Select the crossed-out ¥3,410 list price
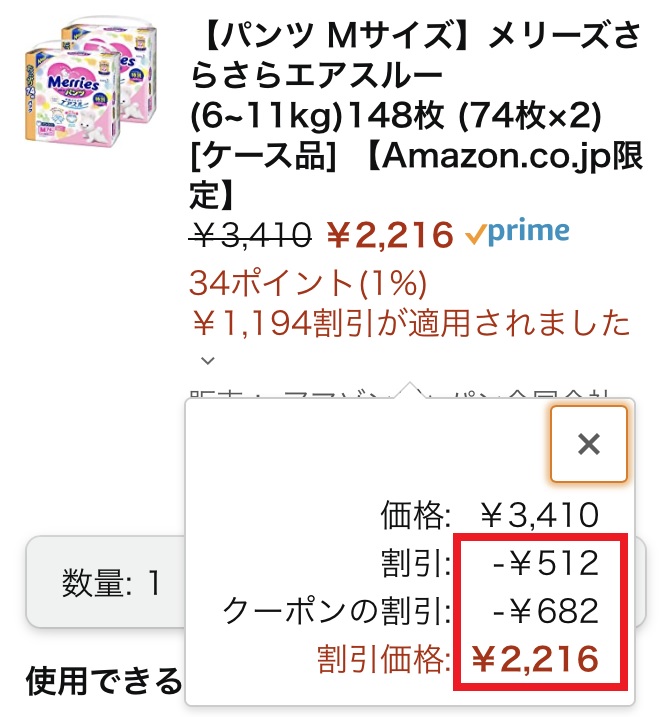 click(x=251, y=235)
